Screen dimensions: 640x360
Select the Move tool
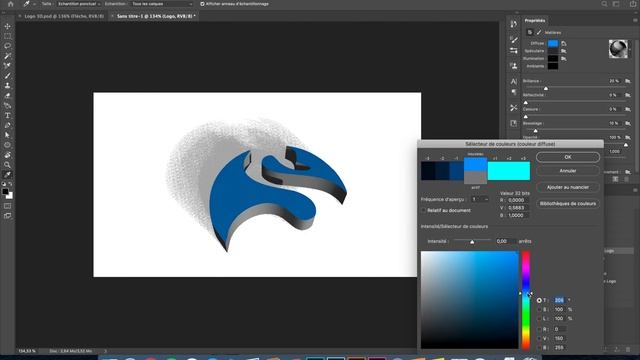click(7, 26)
